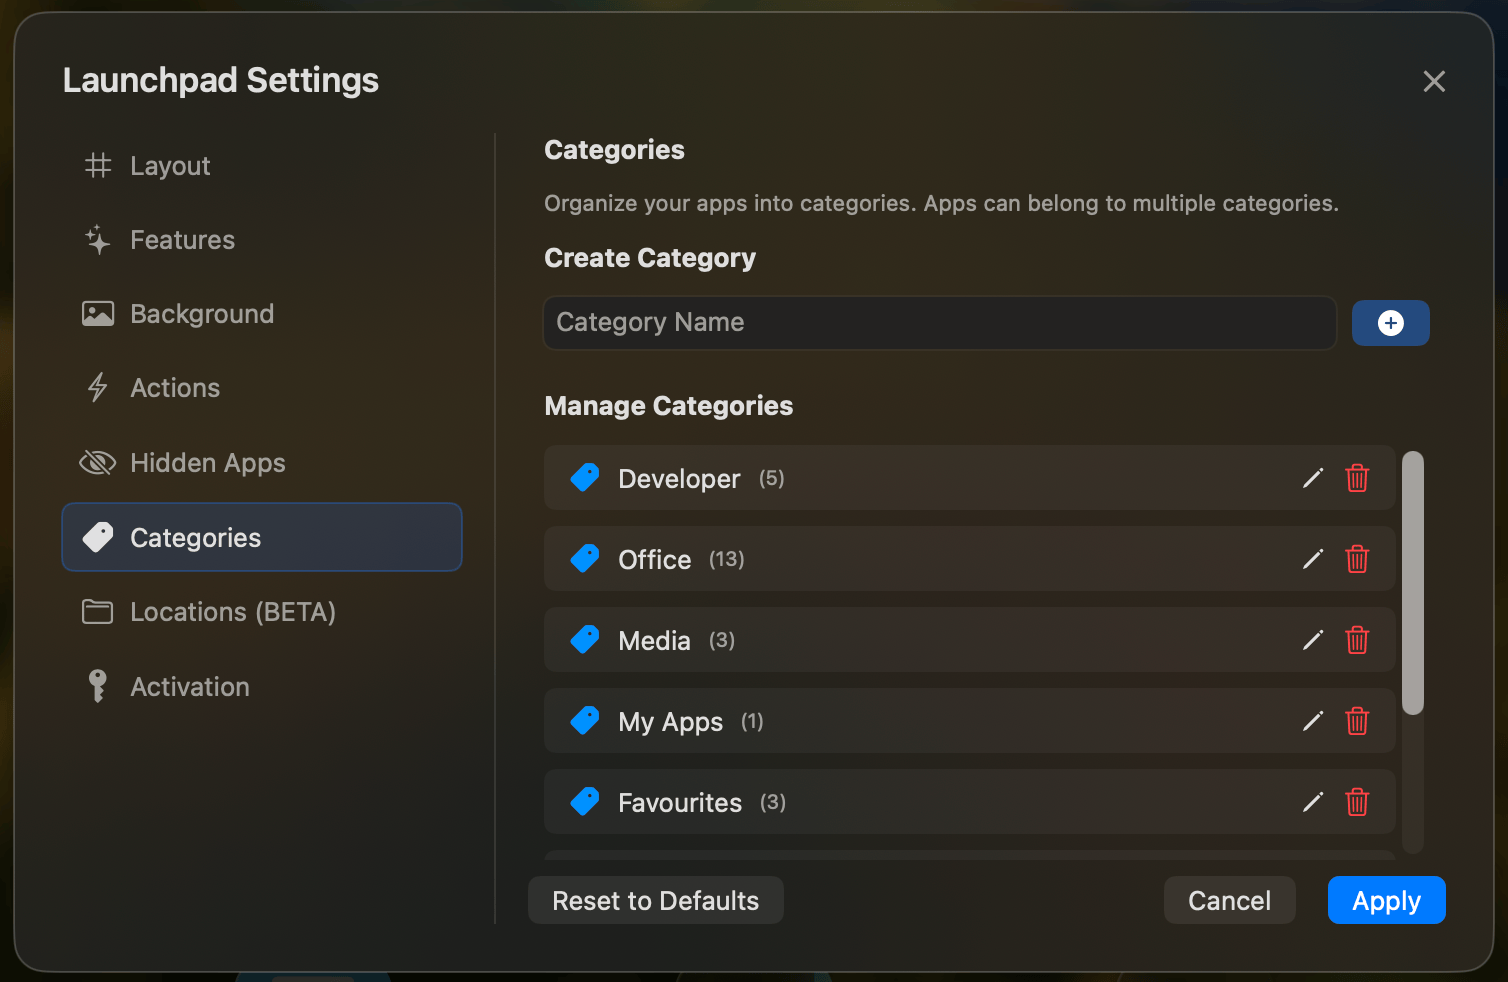Screen dimensions: 1508x982
Task: Edit the My Apps category
Action: [1312, 721]
